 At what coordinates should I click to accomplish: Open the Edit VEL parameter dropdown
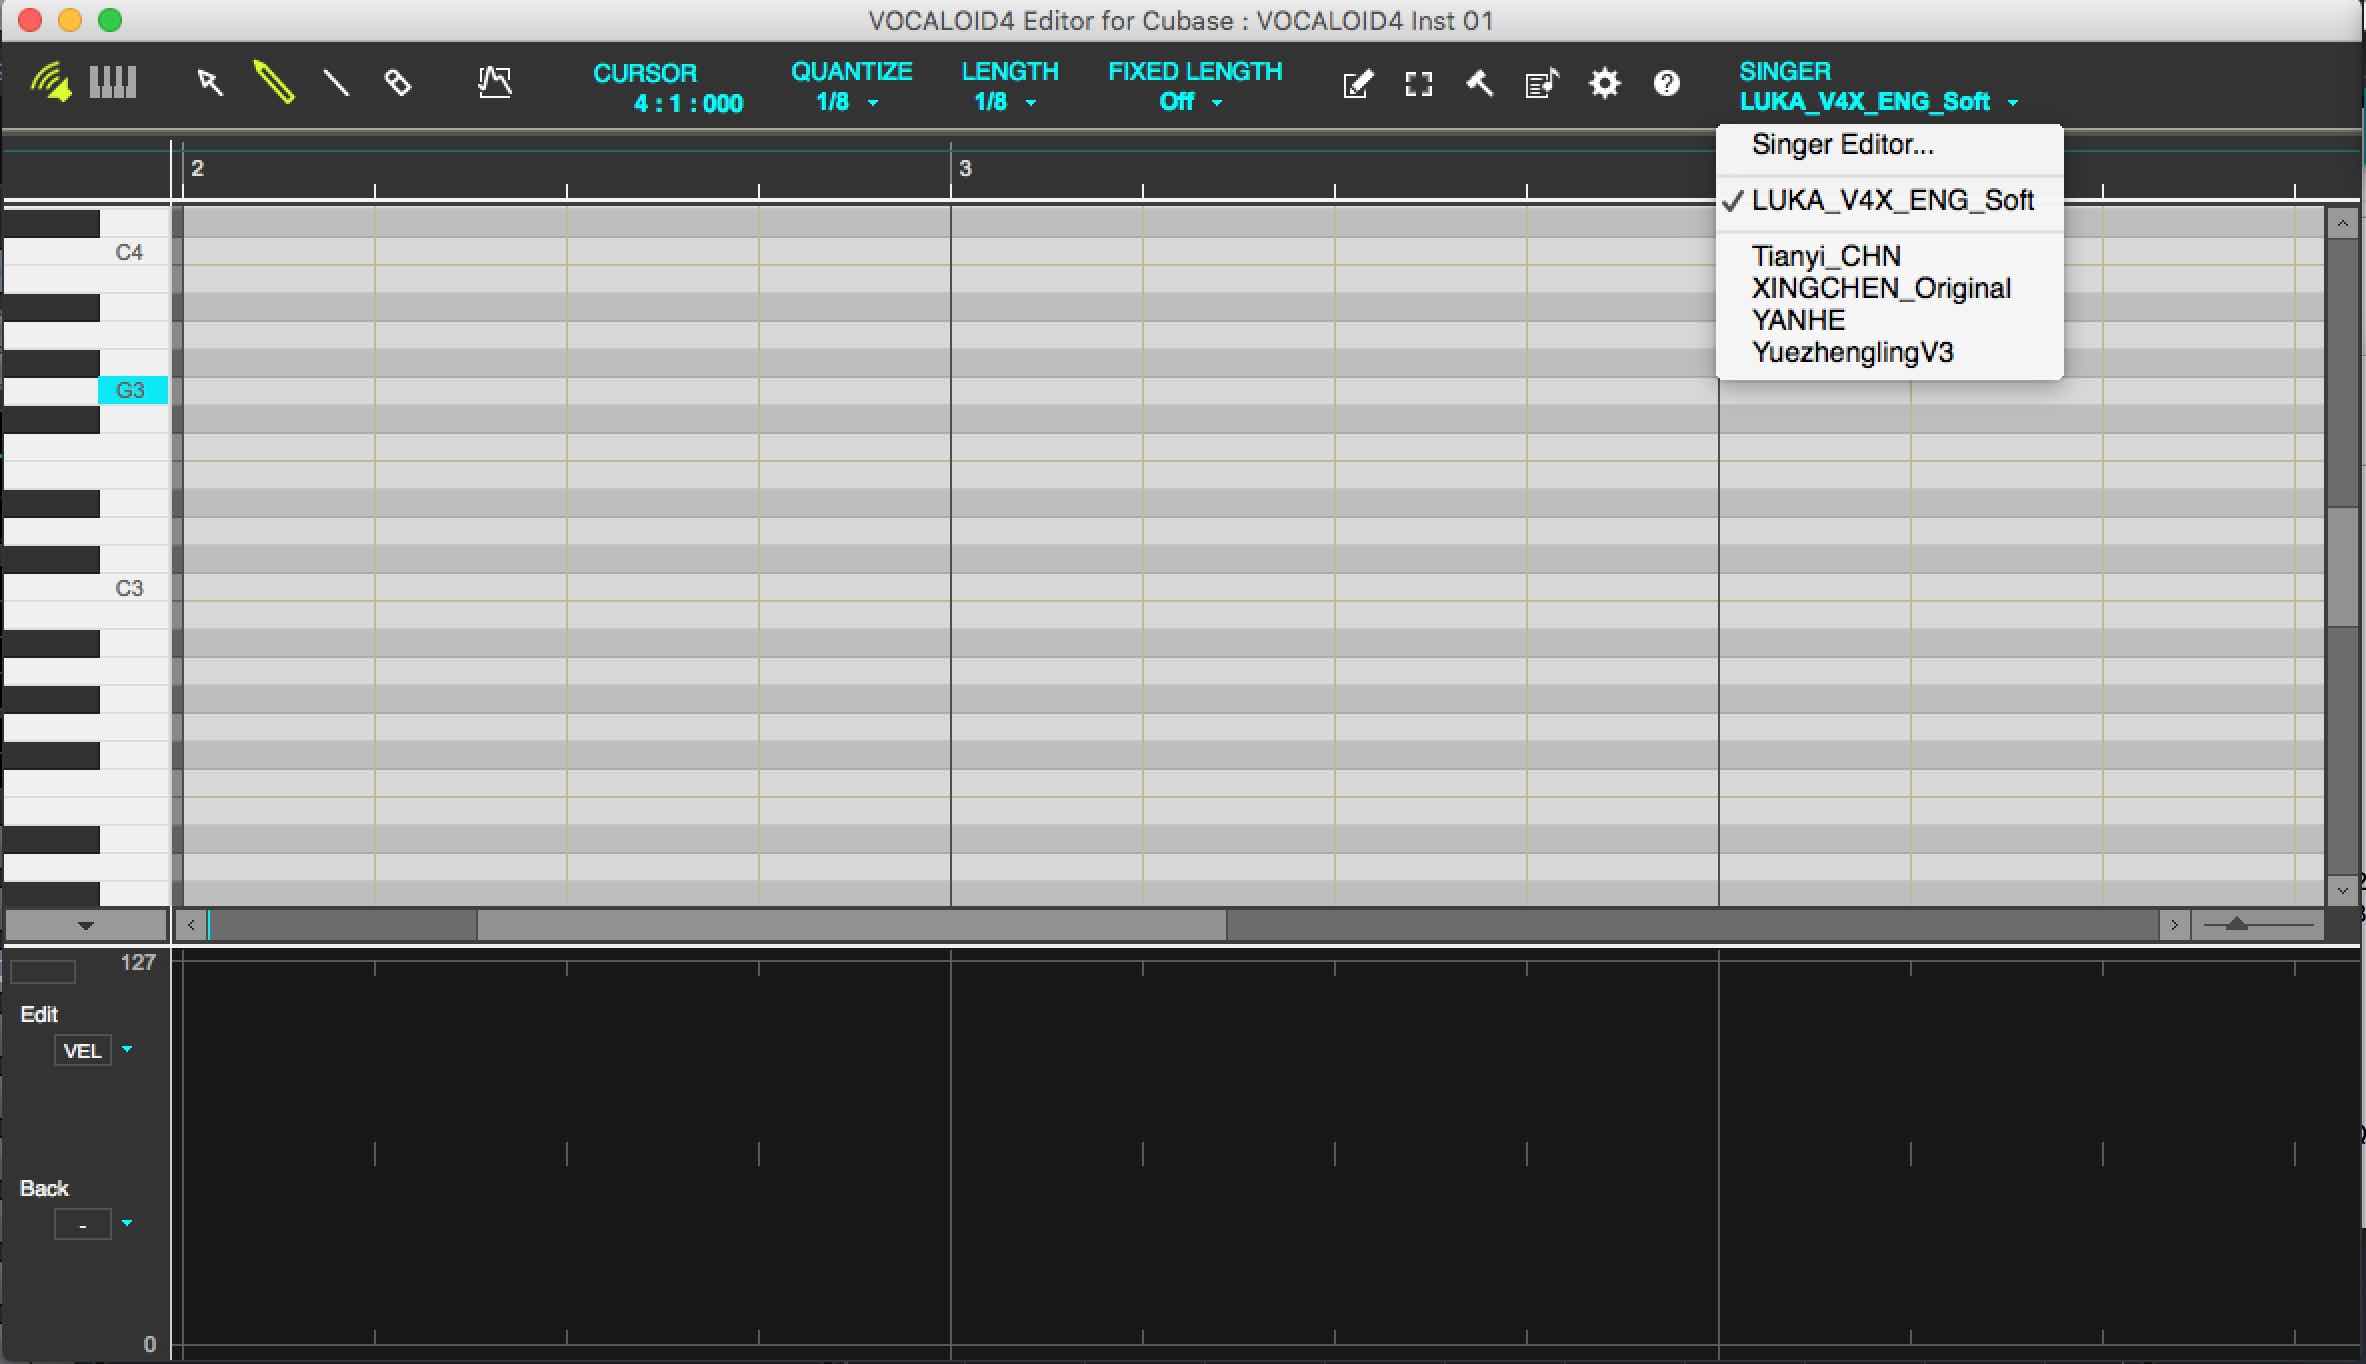coord(127,1049)
